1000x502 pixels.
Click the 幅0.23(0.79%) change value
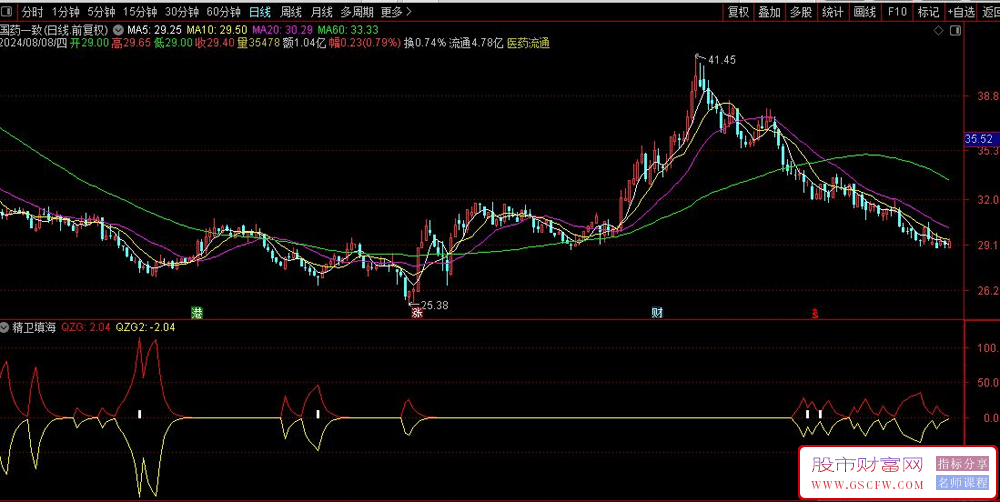365,43
